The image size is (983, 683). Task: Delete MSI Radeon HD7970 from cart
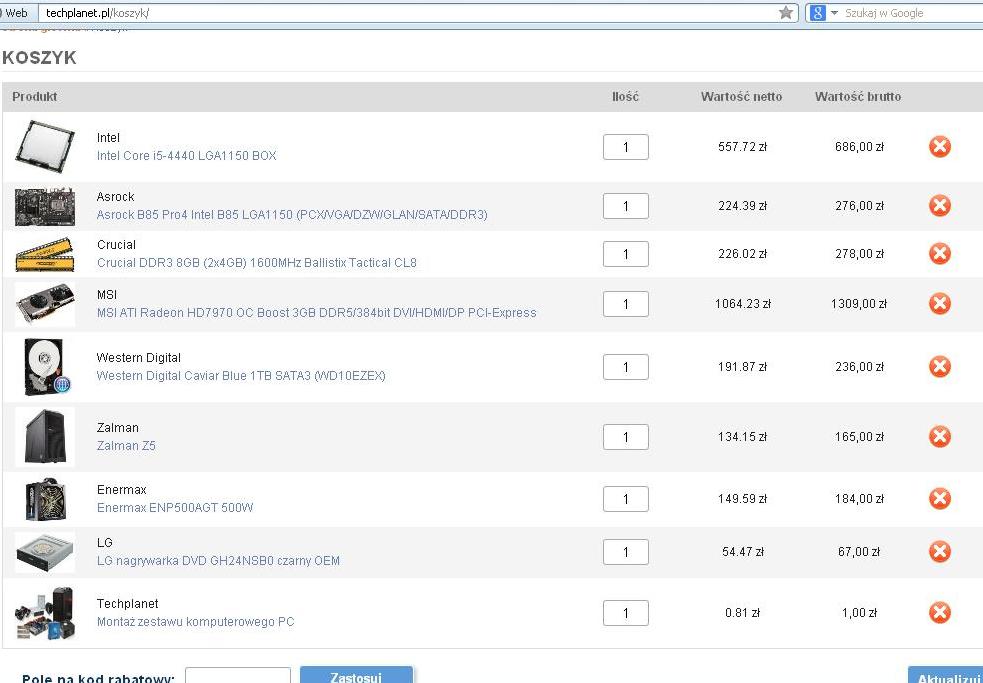pos(939,304)
